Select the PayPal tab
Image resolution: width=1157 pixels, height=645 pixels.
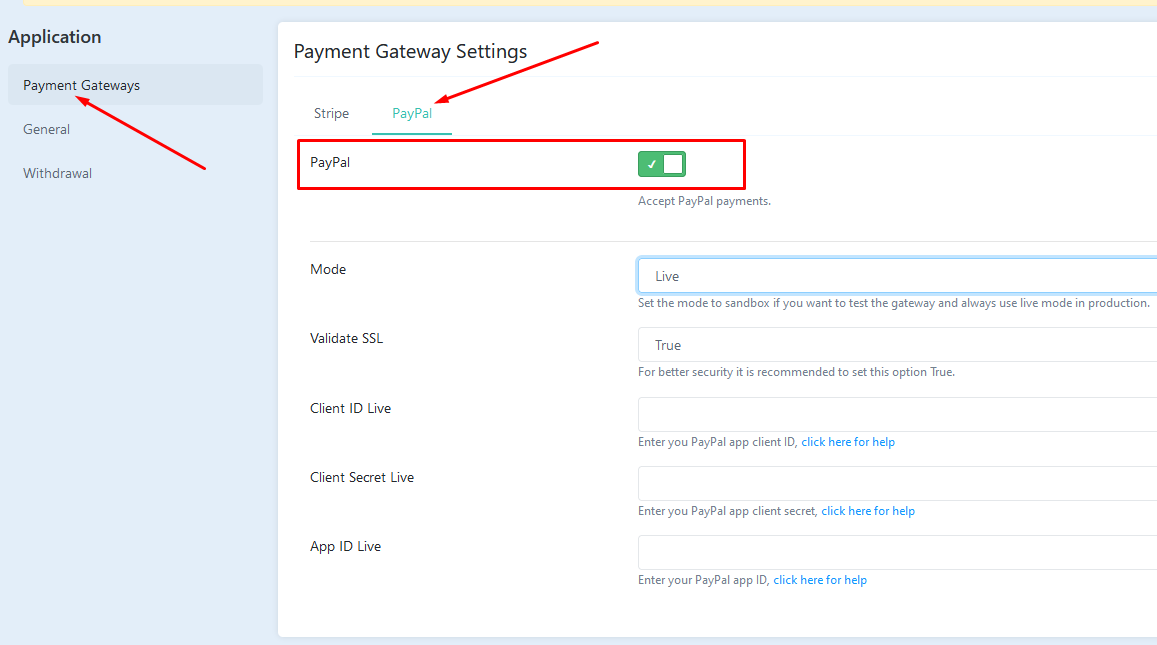click(x=412, y=114)
